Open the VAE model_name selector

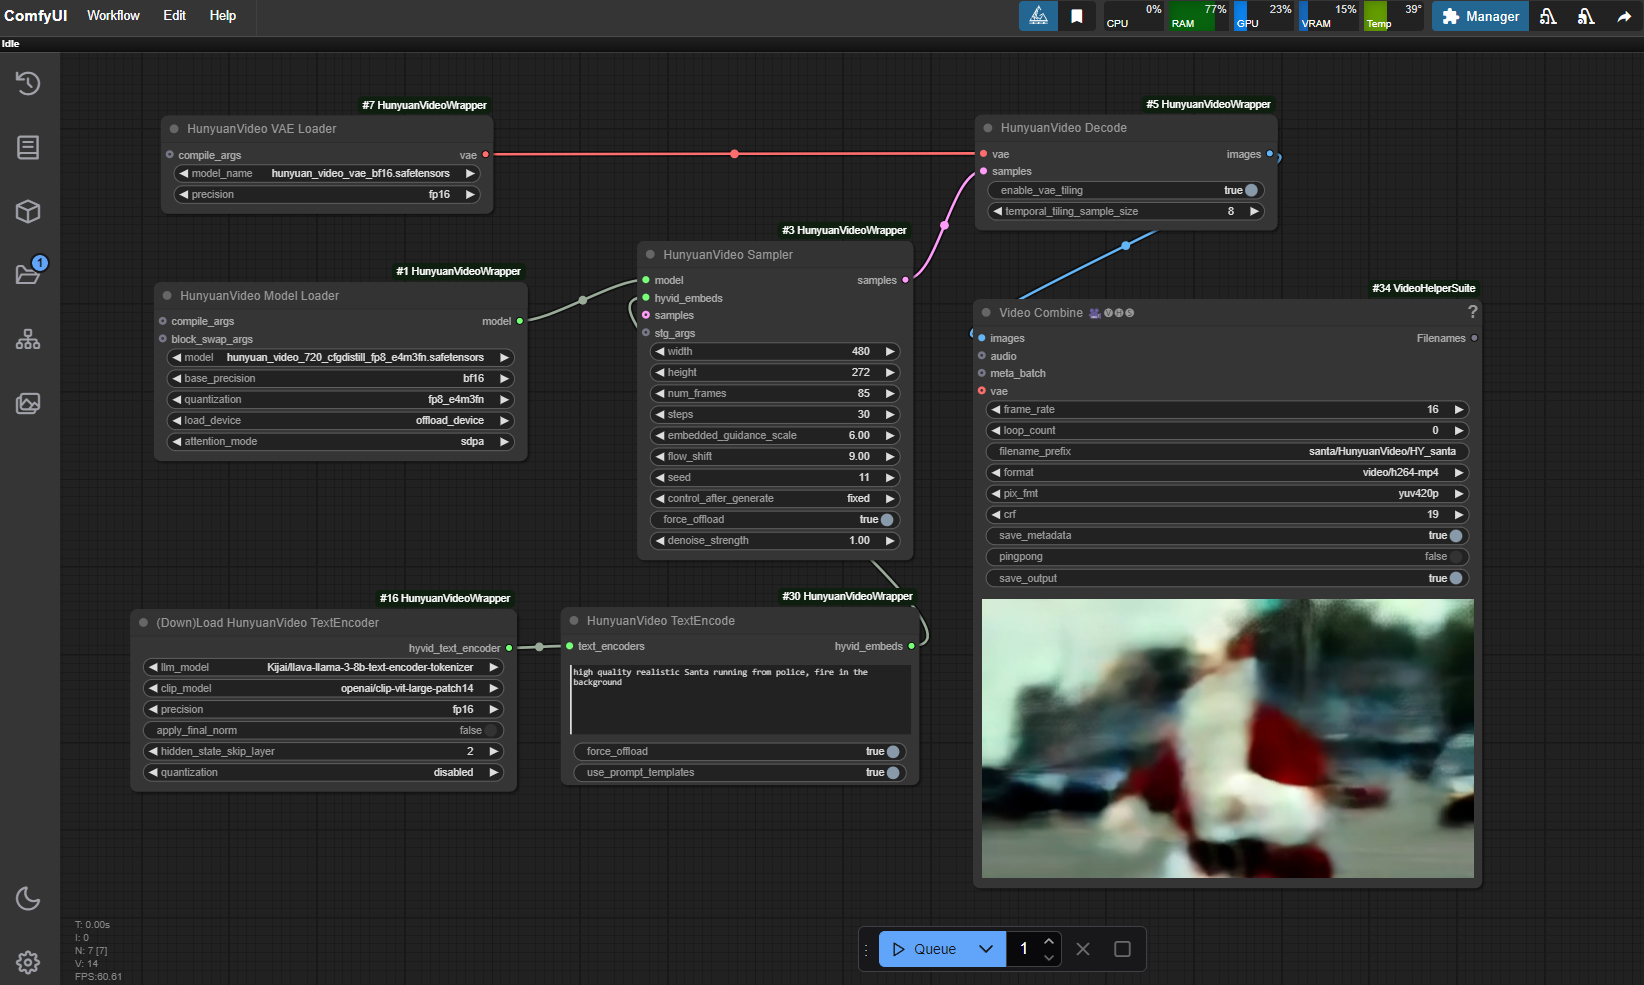click(x=326, y=173)
